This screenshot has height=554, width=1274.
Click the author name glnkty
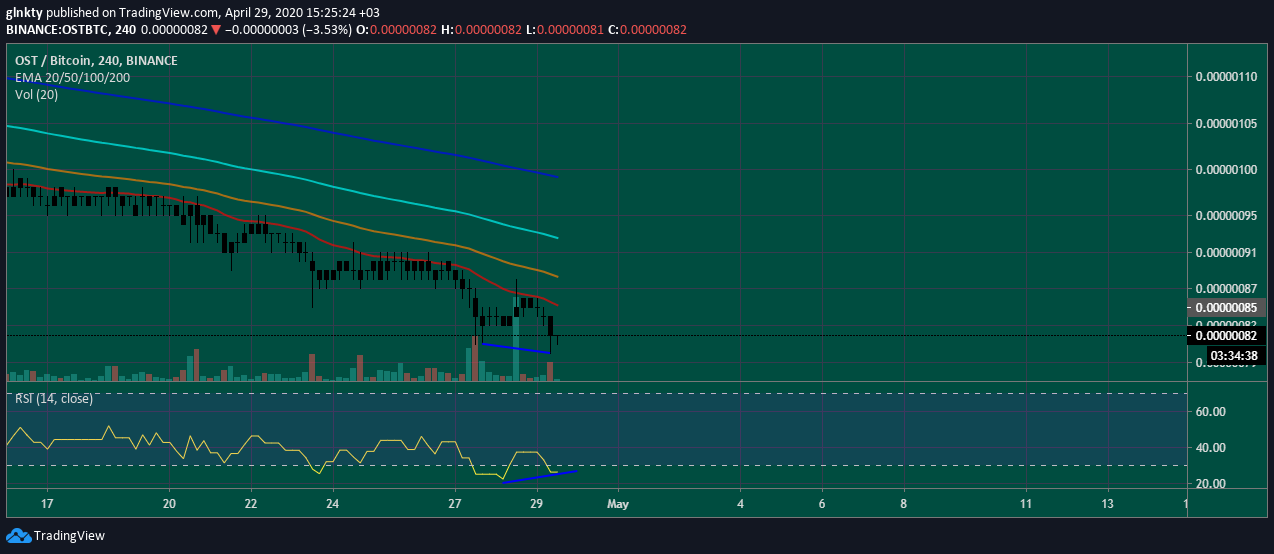click(25, 11)
